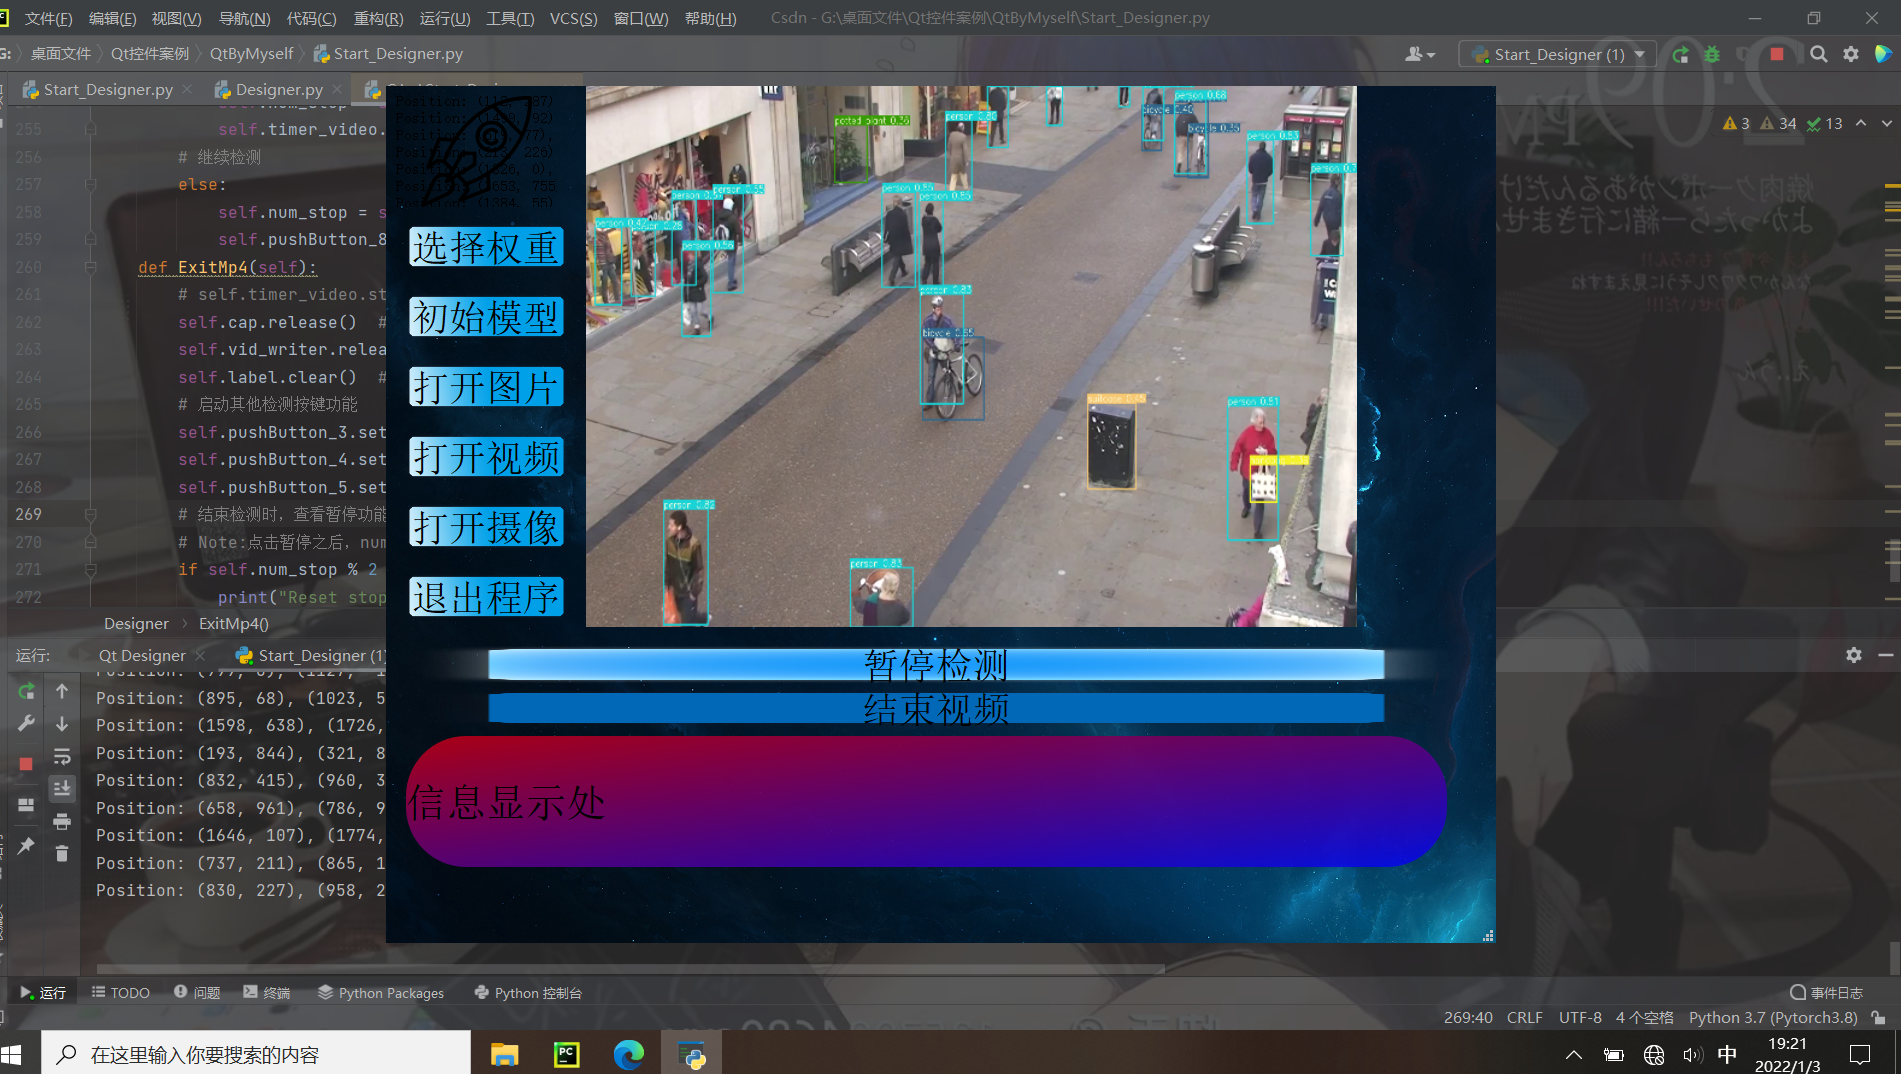The height and width of the screenshot is (1074, 1901).
Task: Clear run console using trash icon
Action: tap(62, 853)
